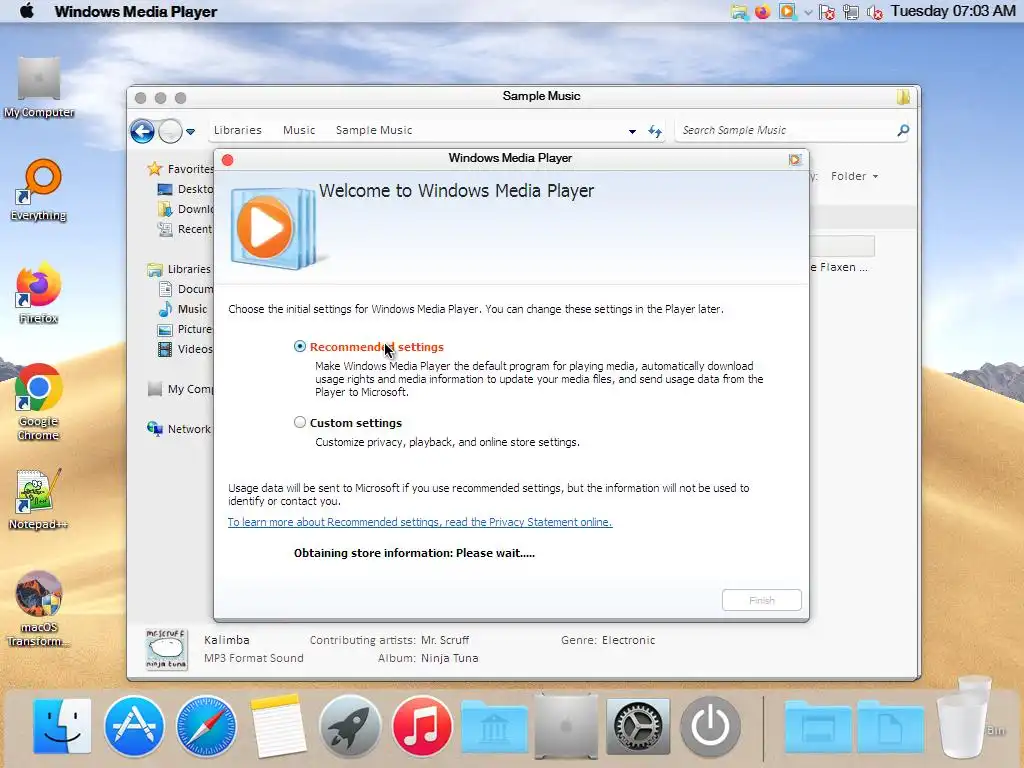The image size is (1024, 768).
Task: Open the Recycle Bin on the dock
Action: pyautogui.click(x=966, y=718)
